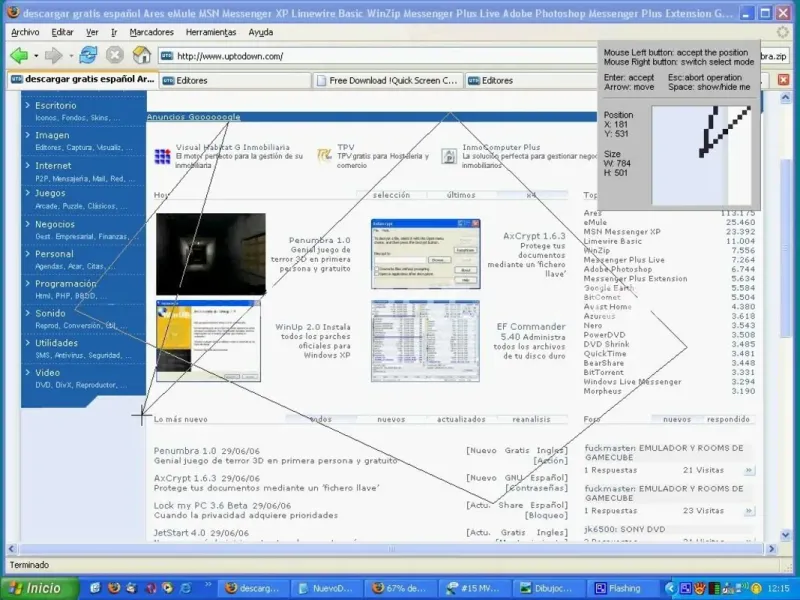
Task: Expand the Negocios category
Action: coord(55,224)
